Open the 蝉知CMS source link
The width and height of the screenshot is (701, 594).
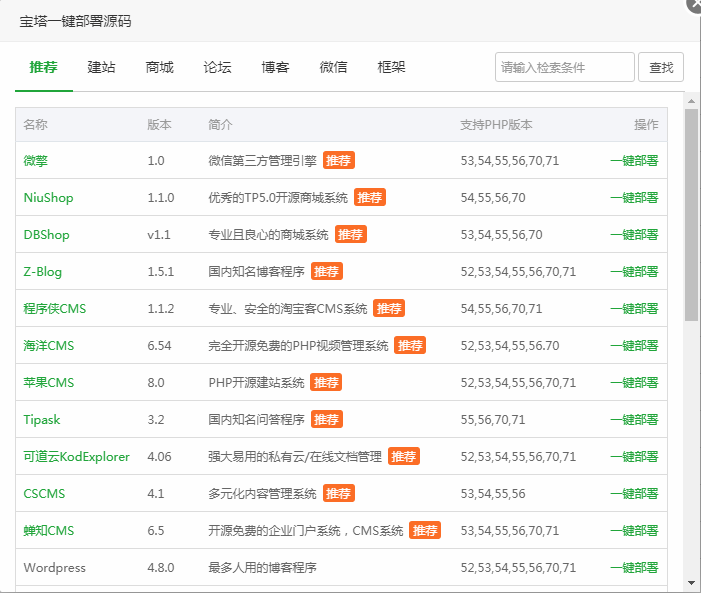tap(49, 531)
